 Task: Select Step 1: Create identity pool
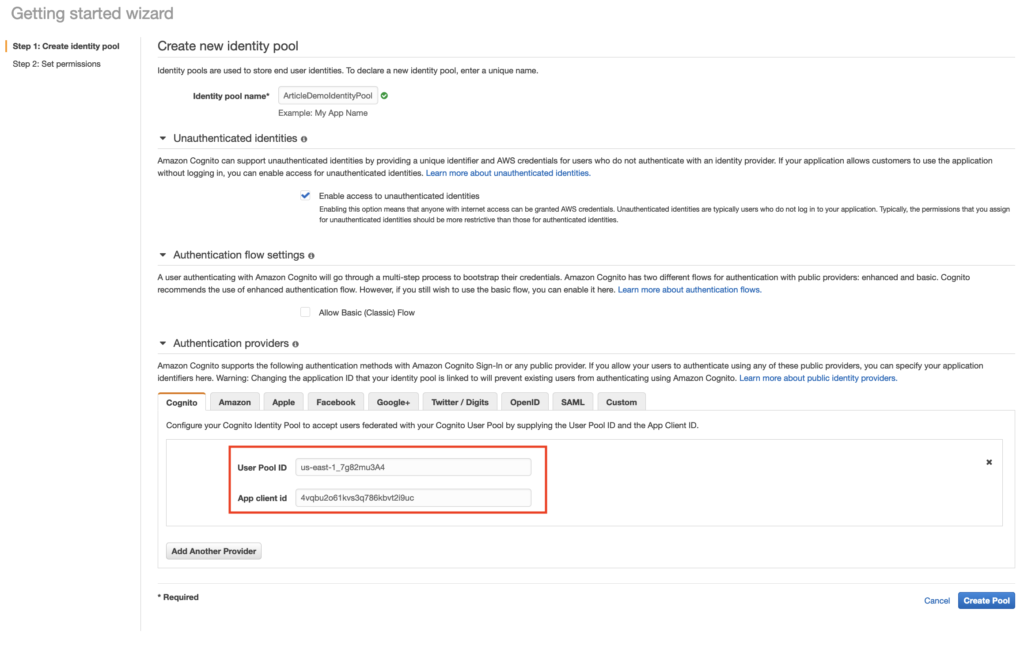(66, 46)
